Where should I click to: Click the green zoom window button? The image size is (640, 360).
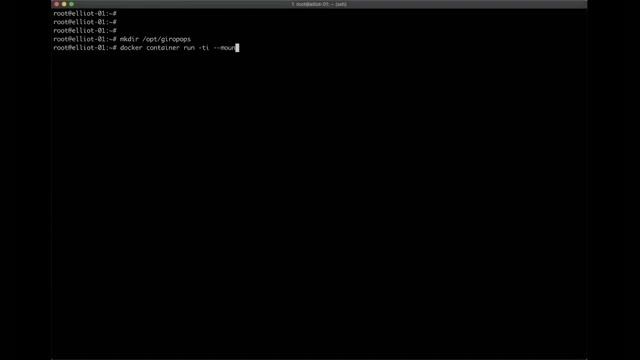pos(71,4)
